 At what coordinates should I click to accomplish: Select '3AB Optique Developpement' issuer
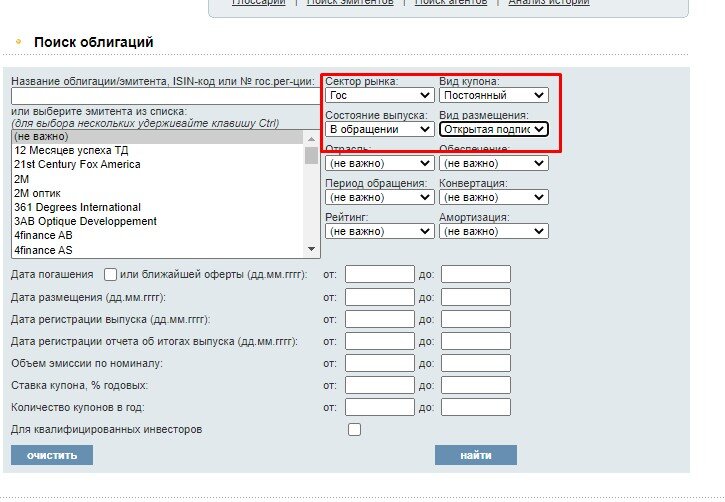(158, 221)
